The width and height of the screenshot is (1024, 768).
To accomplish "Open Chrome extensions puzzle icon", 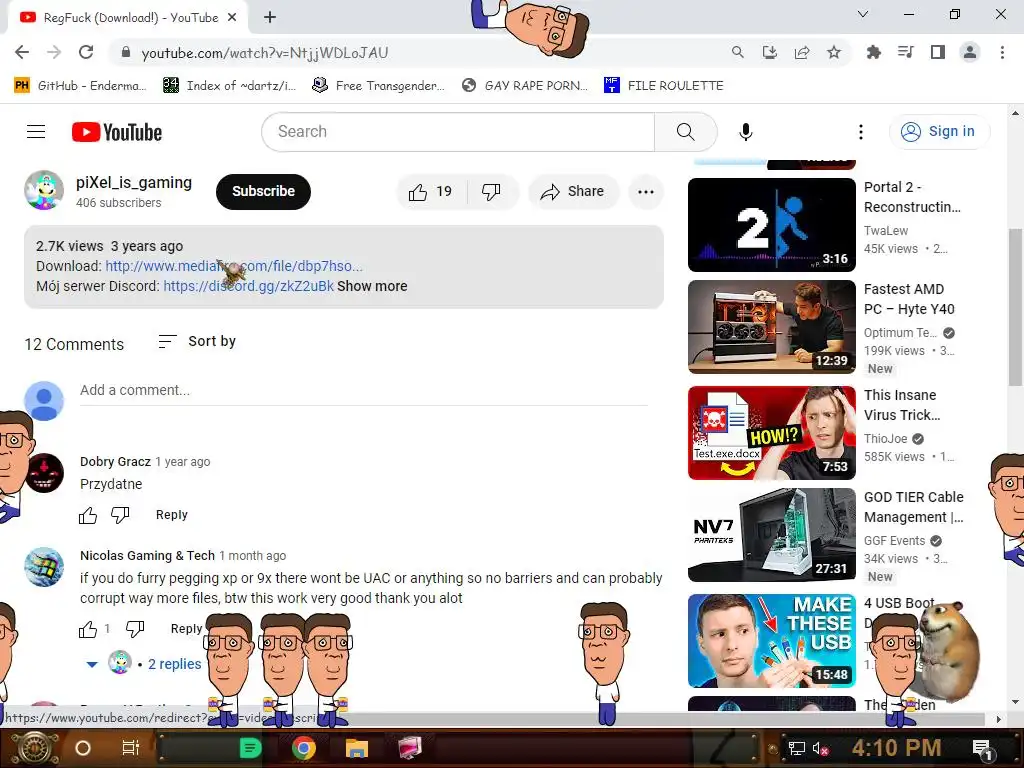I will pyautogui.click(x=873, y=52).
